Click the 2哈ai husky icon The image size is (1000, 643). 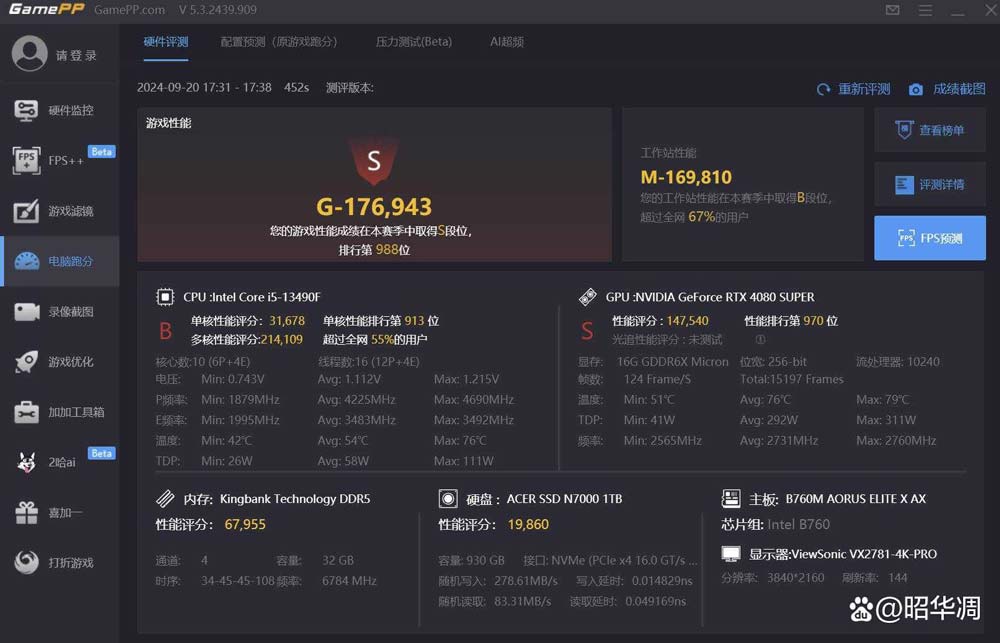coord(27,462)
